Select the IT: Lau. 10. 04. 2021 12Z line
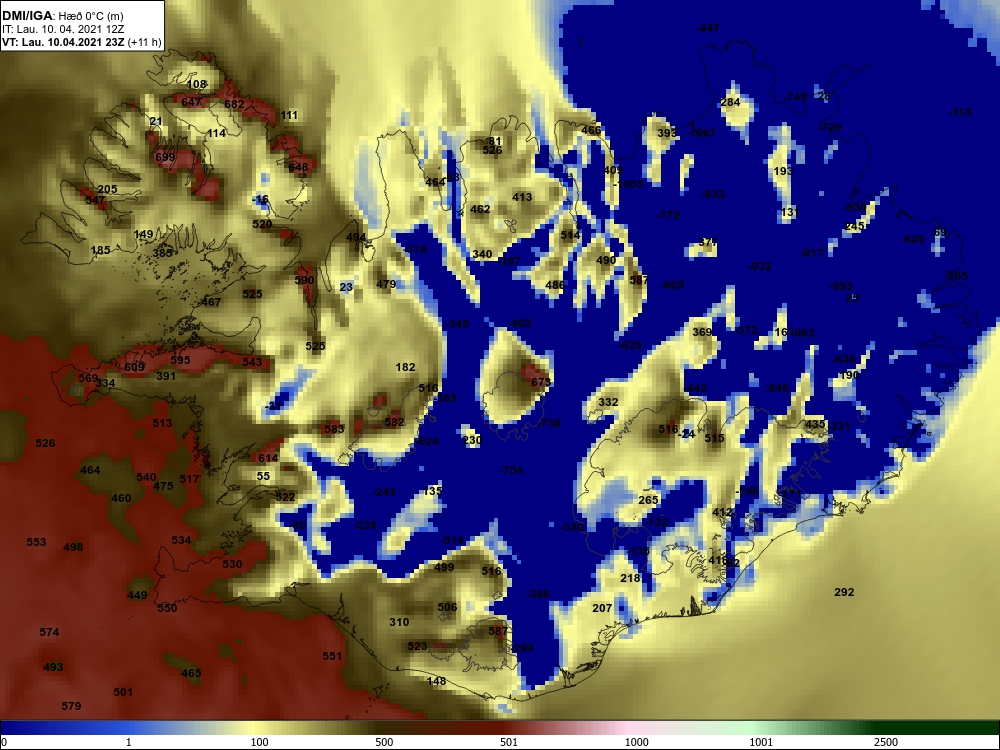 point(63,29)
